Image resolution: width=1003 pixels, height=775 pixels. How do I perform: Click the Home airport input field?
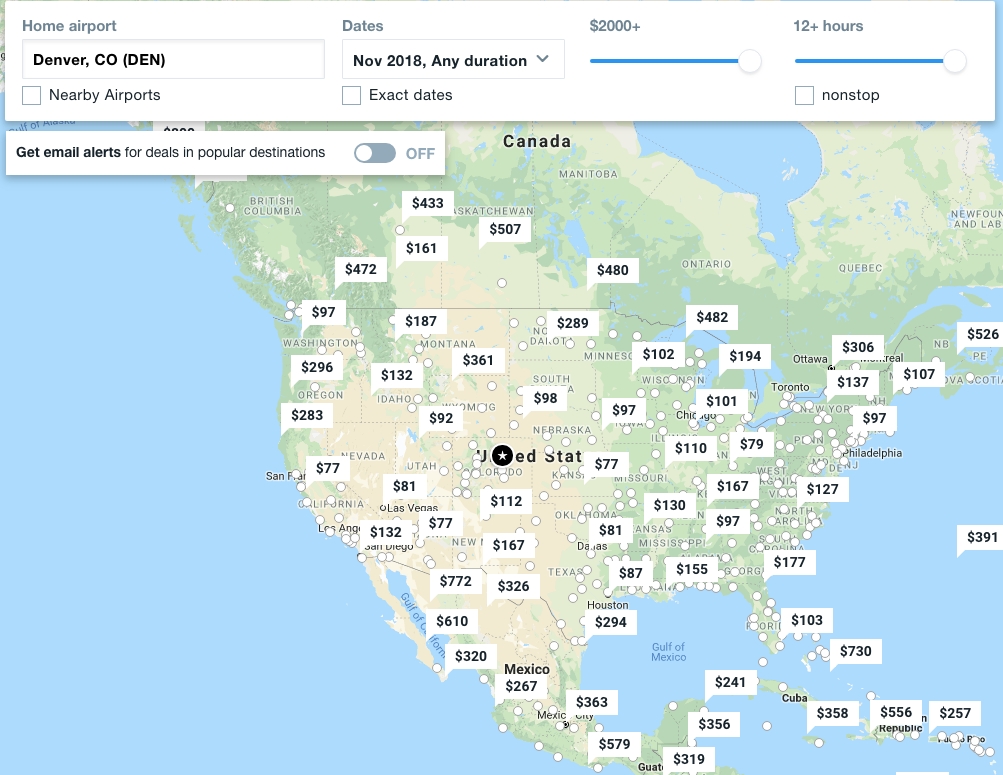[x=173, y=60]
